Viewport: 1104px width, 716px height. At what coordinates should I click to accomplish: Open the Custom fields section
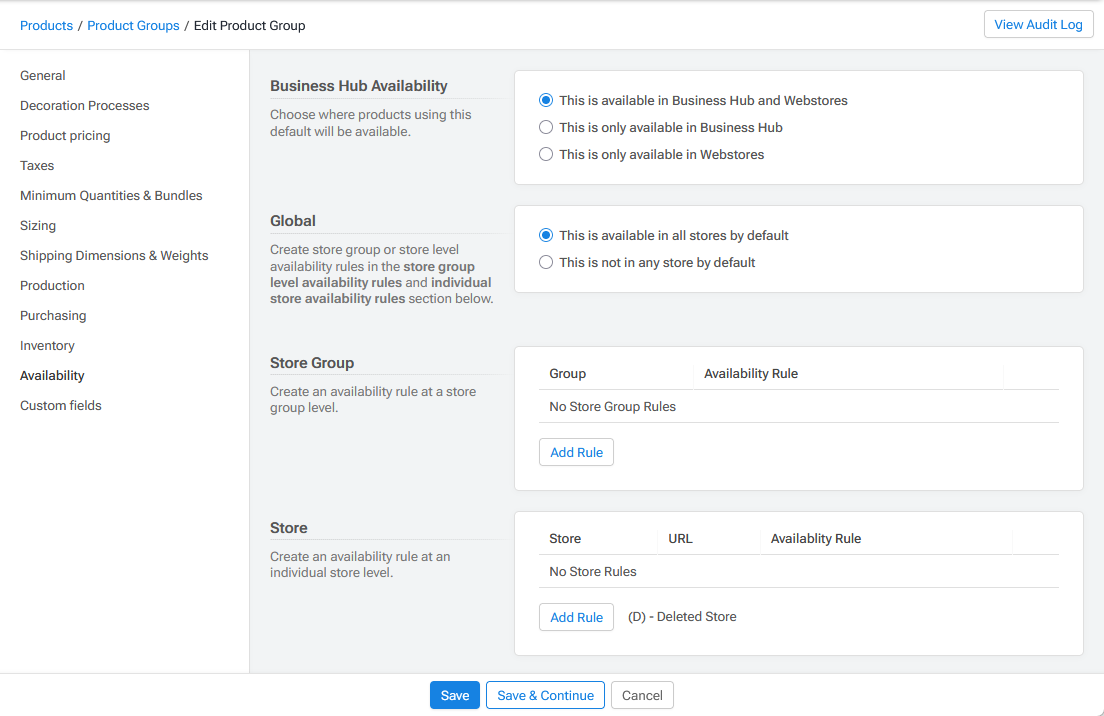tap(60, 405)
